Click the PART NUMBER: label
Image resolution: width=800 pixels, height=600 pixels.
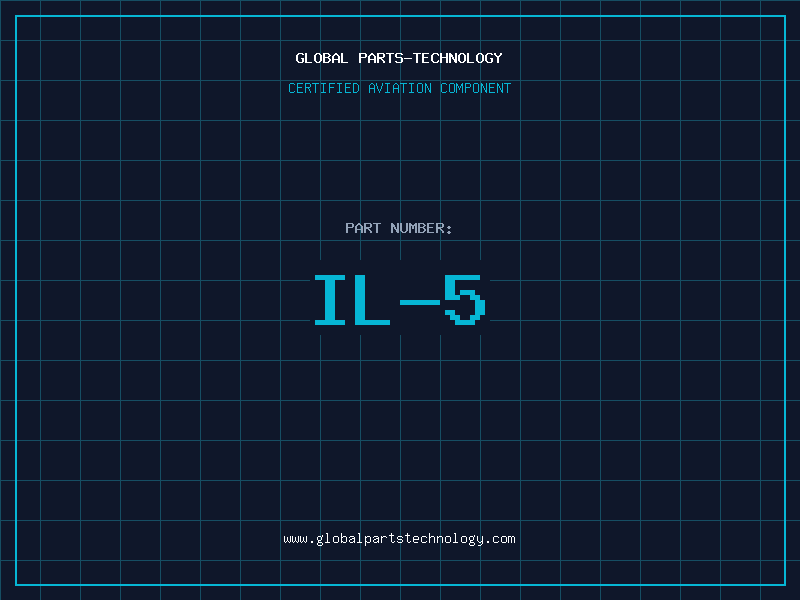point(399,228)
